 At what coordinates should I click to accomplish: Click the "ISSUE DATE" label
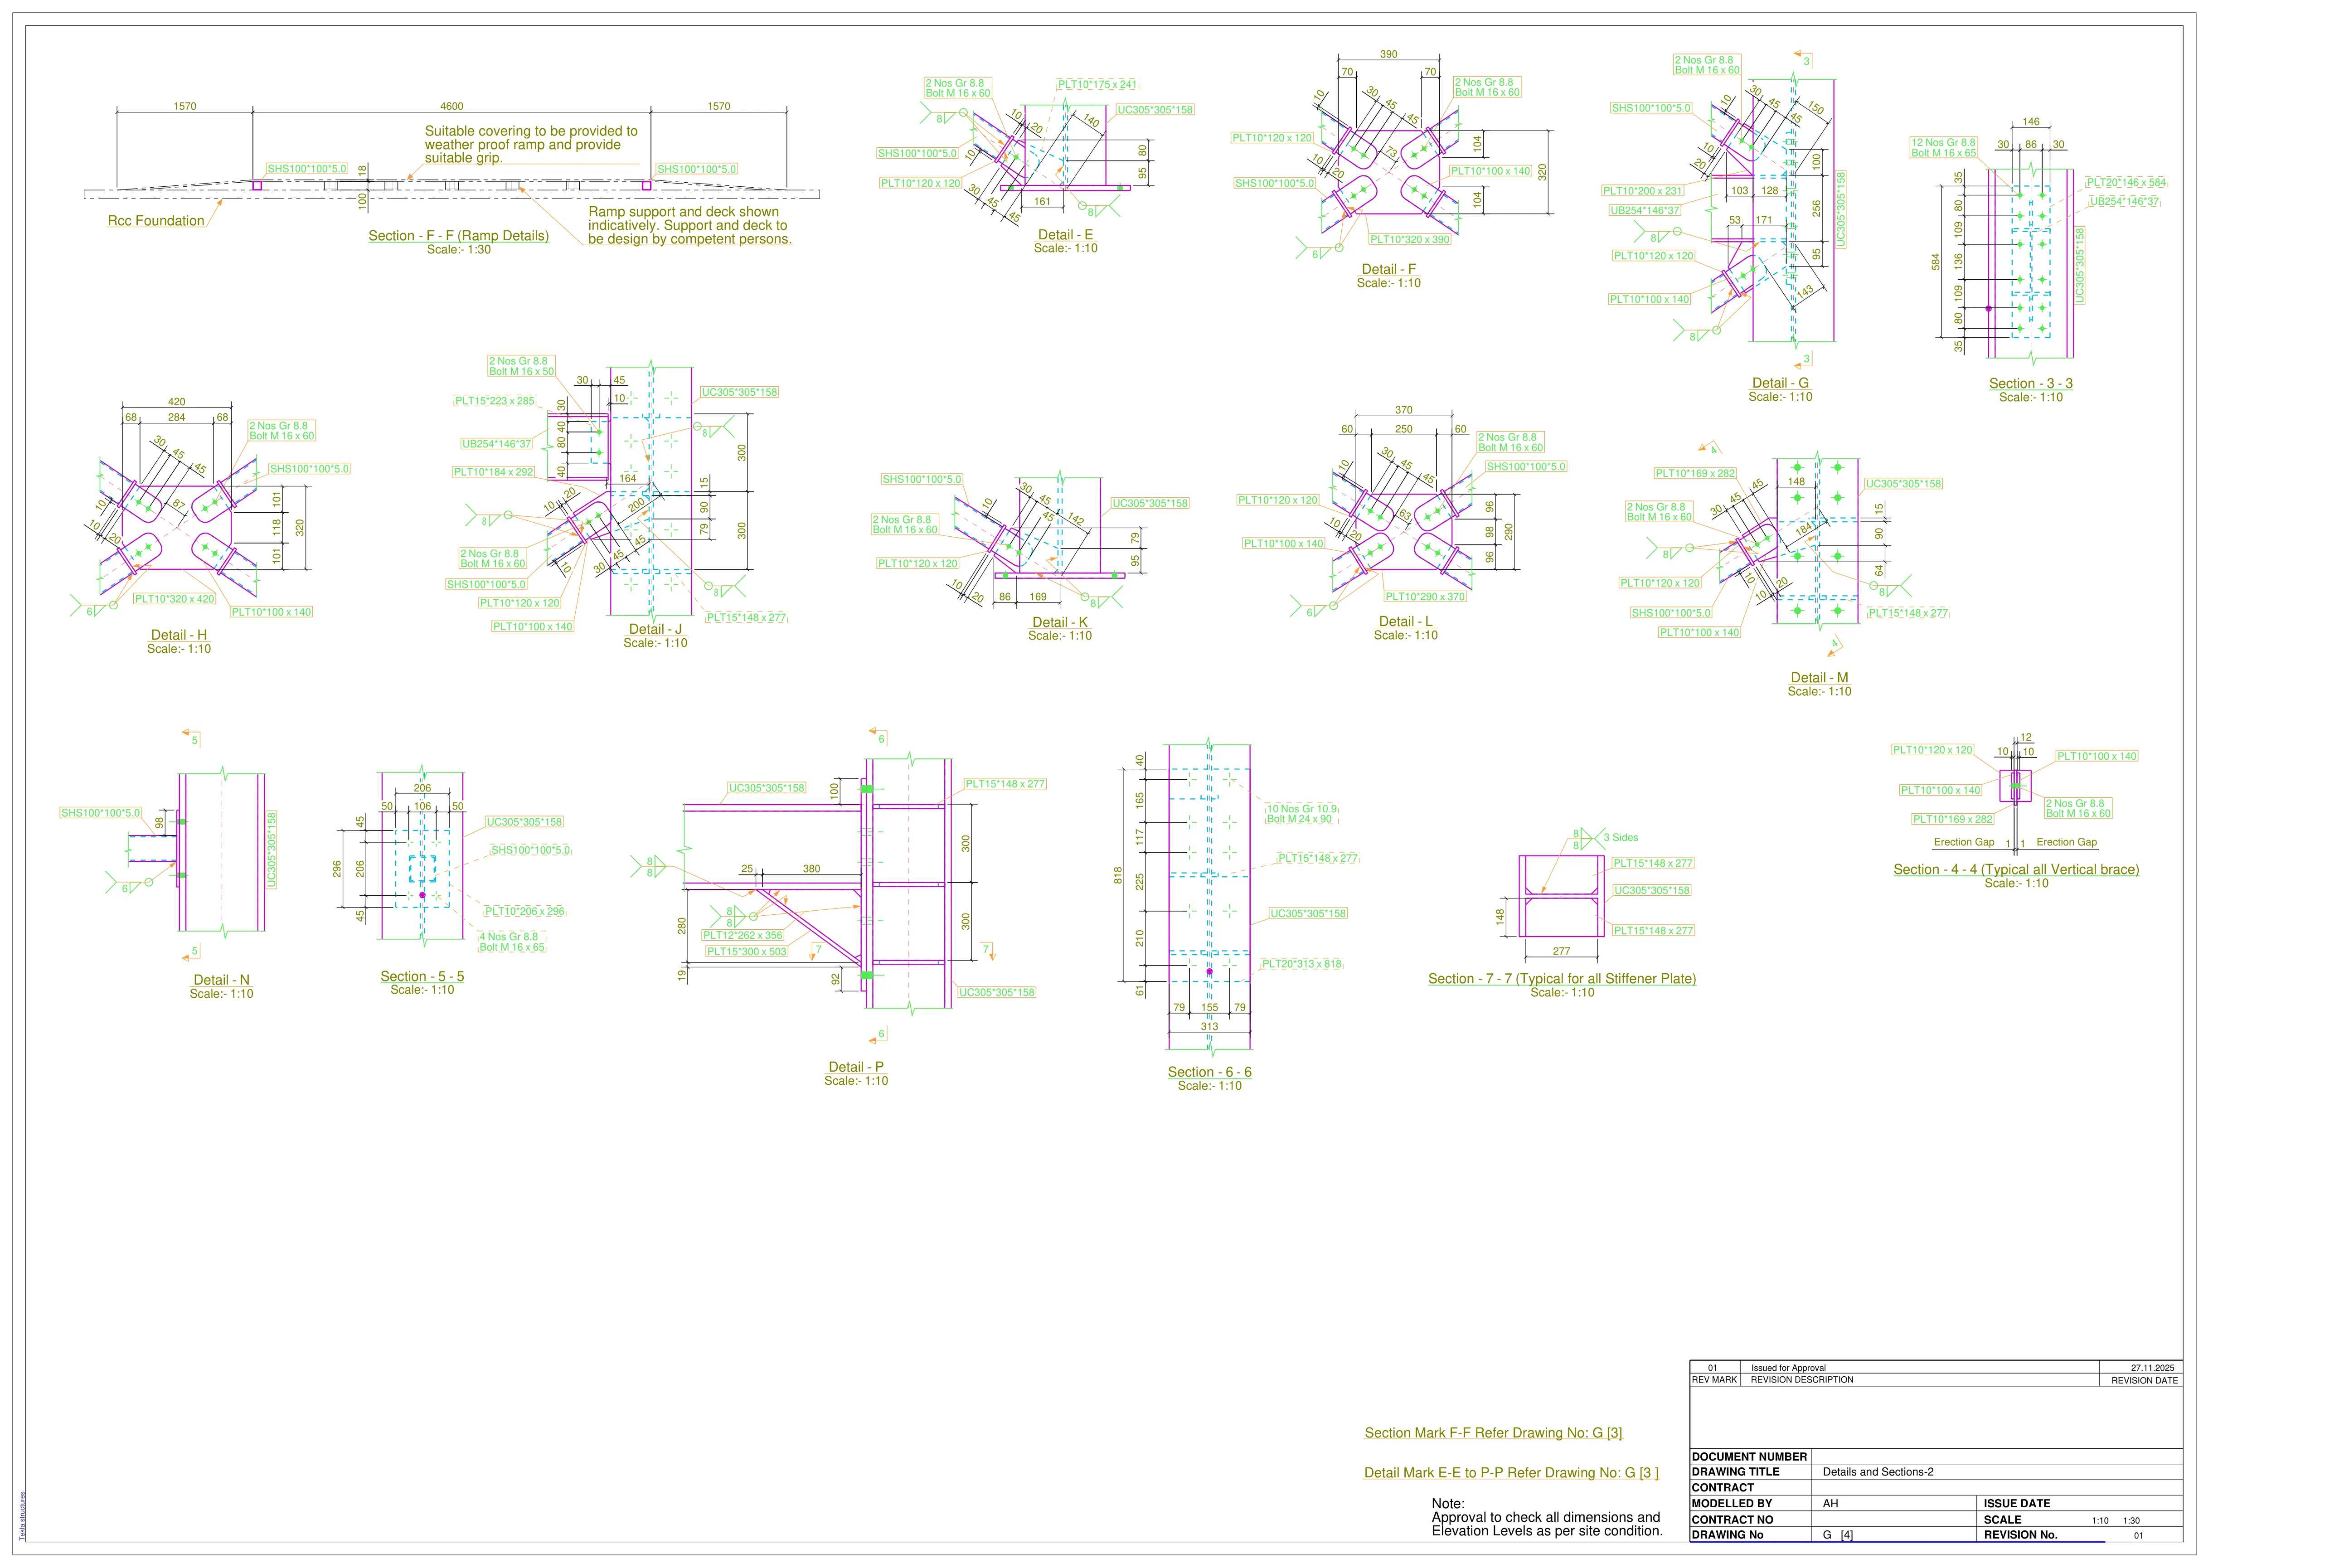[2017, 1504]
